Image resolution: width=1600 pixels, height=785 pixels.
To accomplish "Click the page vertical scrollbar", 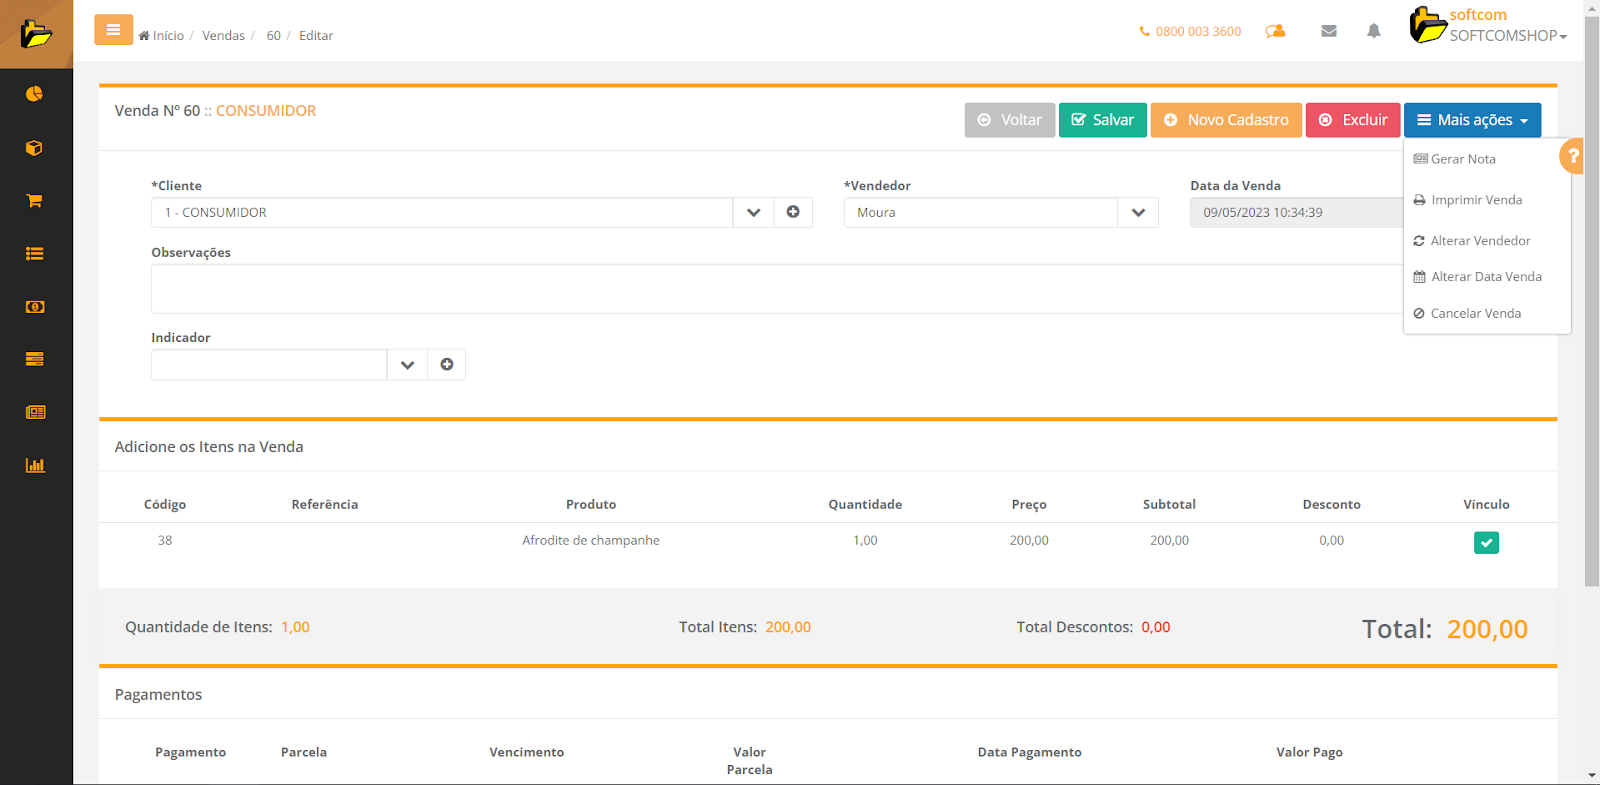I will tap(1591, 300).
